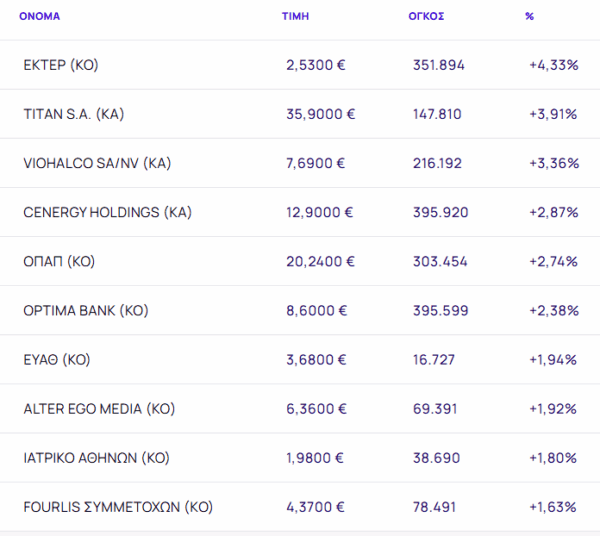Image resolution: width=600 pixels, height=536 pixels.
Task: Click CENERGY HOLDINGS (ΚΑ) stock name
Action: (107, 212)
